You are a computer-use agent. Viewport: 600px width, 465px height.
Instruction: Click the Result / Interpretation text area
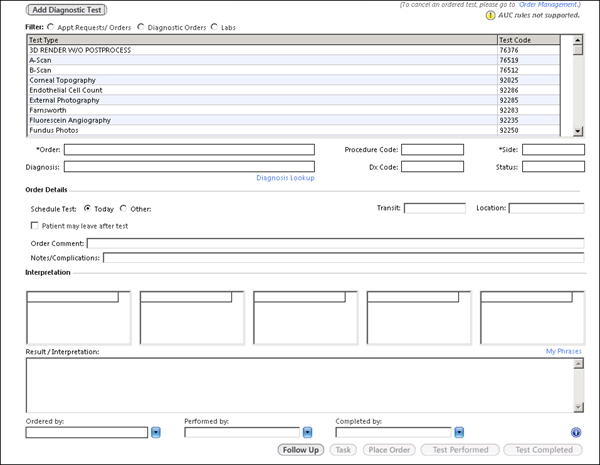coord(300,385)
